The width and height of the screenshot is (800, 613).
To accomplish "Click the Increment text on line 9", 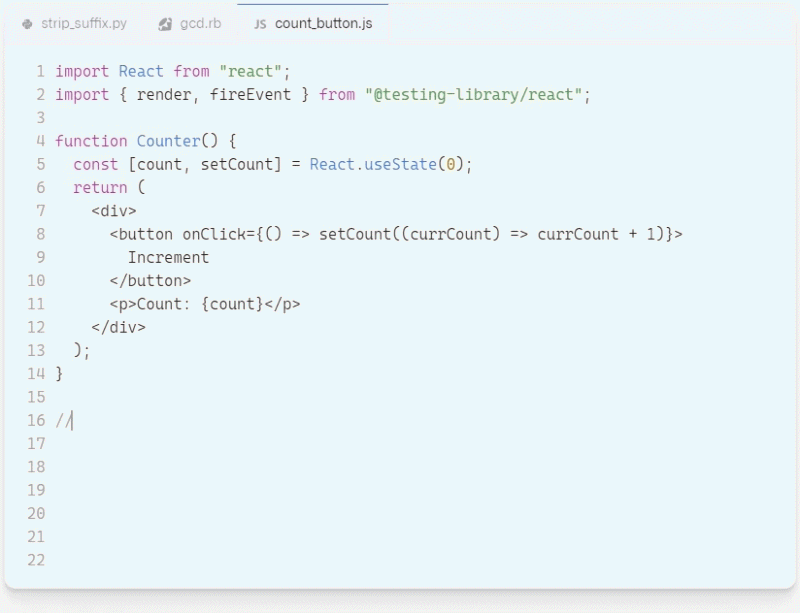I will coord(168,257).
